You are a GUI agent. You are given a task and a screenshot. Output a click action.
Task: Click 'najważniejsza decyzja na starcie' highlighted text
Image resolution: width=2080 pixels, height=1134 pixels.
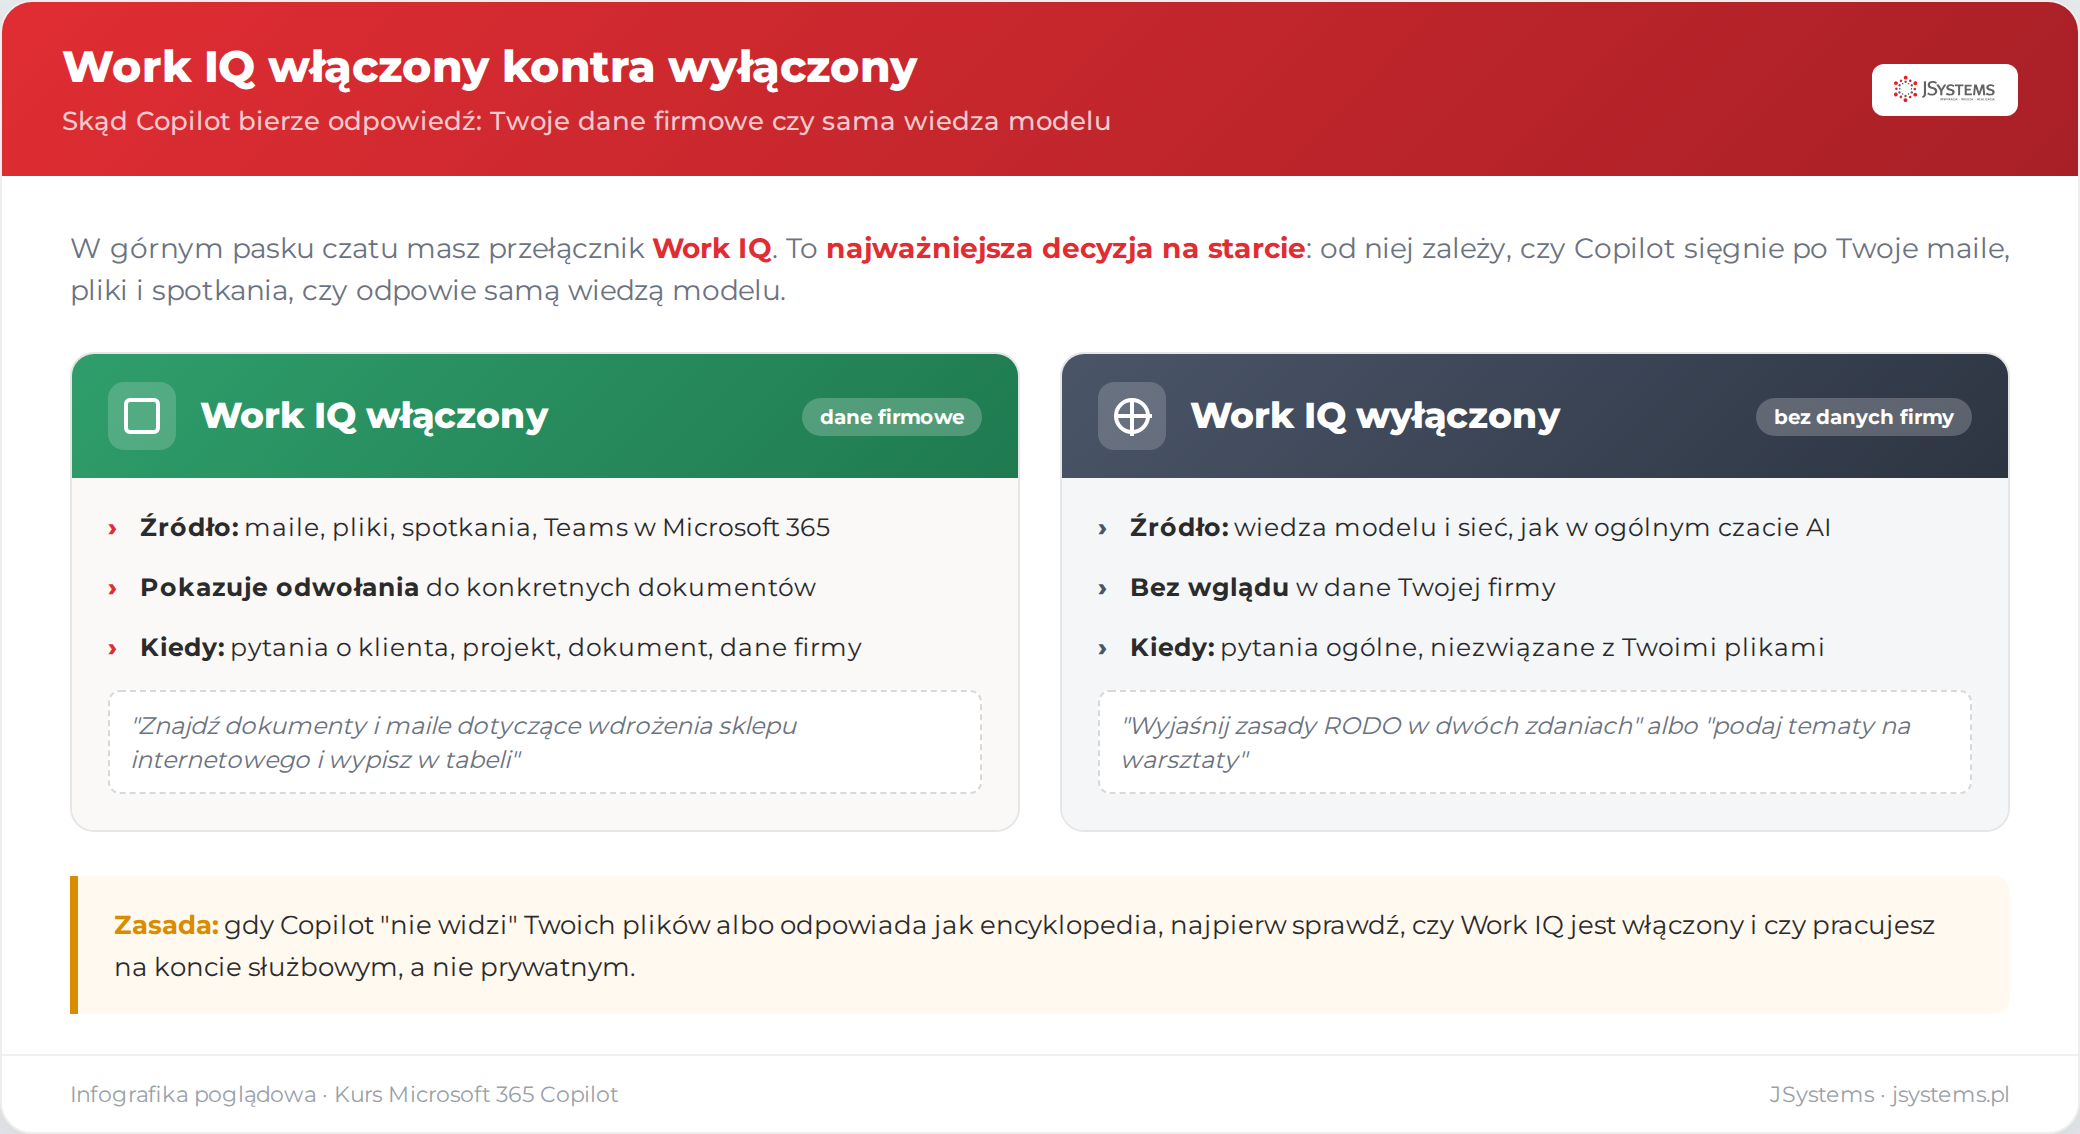point(1065,248)
